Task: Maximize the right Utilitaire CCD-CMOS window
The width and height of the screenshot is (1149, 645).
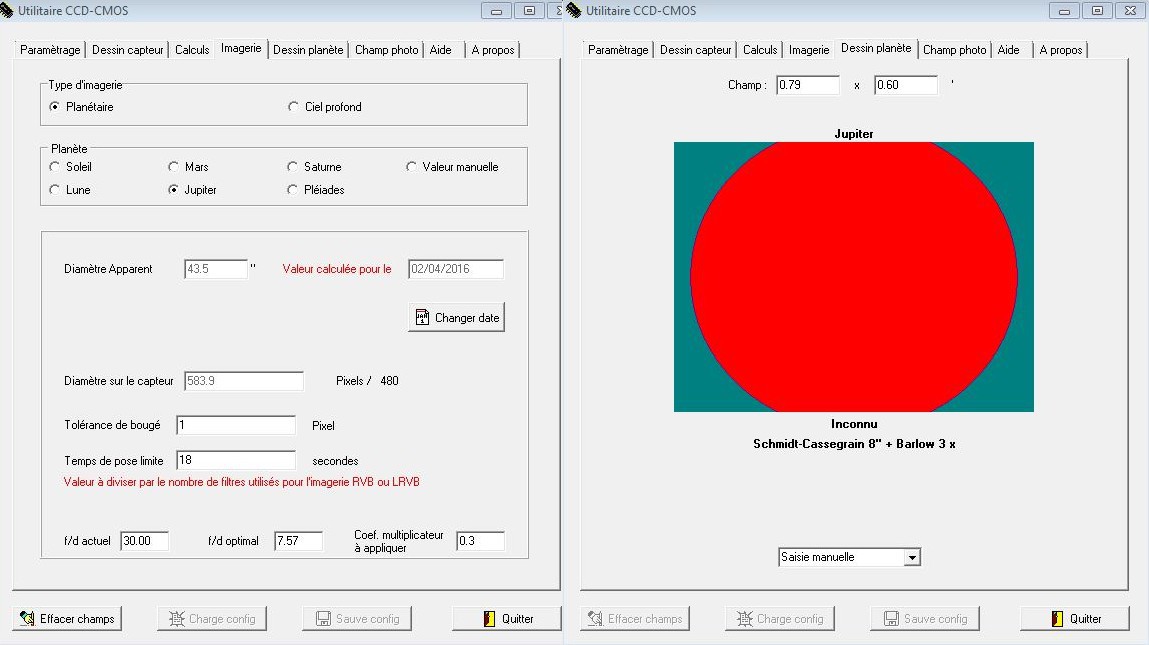Action: [1097, 11]
